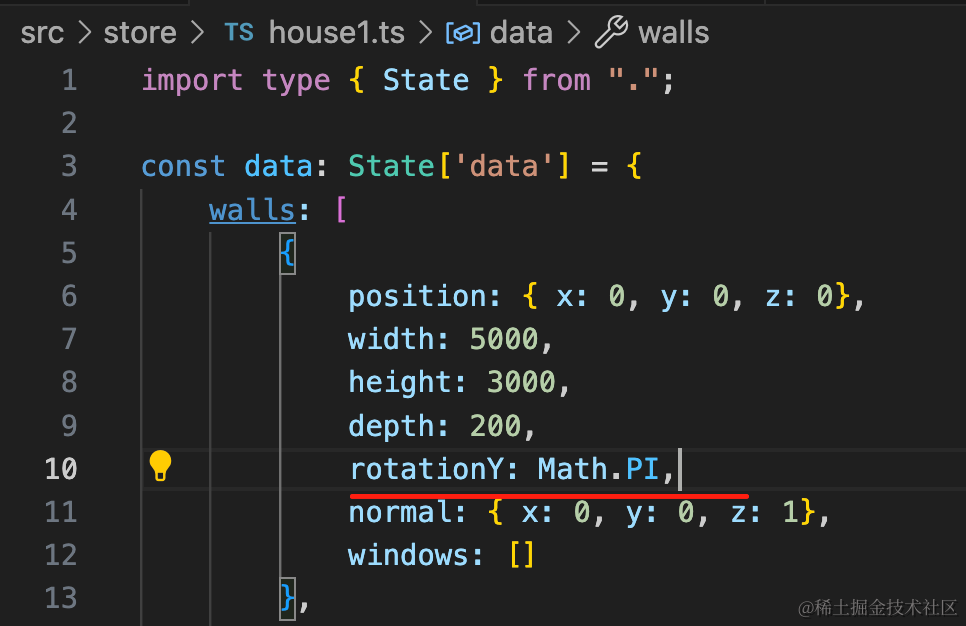Click the 'width' property name
The image size is (966, 626).
[391, 339]
